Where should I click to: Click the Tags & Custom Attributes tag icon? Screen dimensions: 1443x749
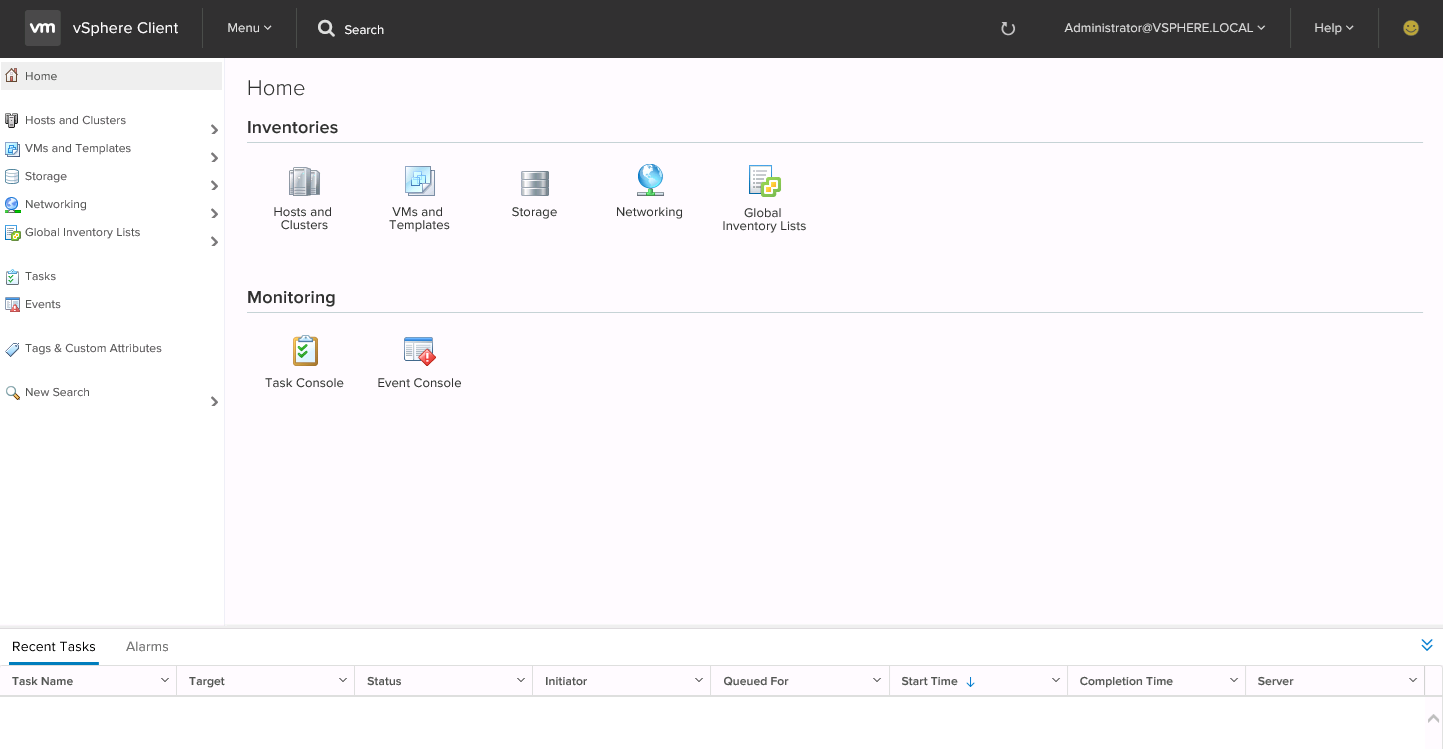tap(12, 349)
